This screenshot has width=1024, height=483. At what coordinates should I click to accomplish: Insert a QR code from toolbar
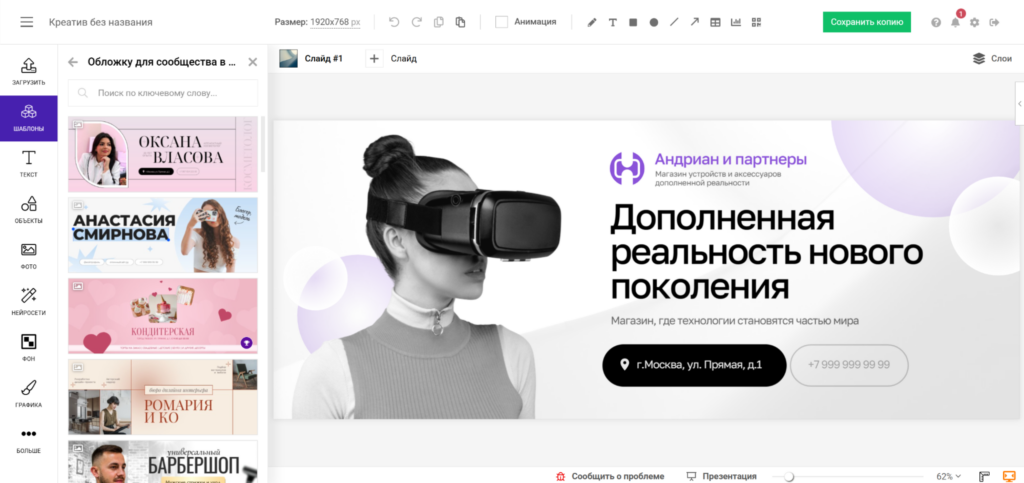point(756,22)
